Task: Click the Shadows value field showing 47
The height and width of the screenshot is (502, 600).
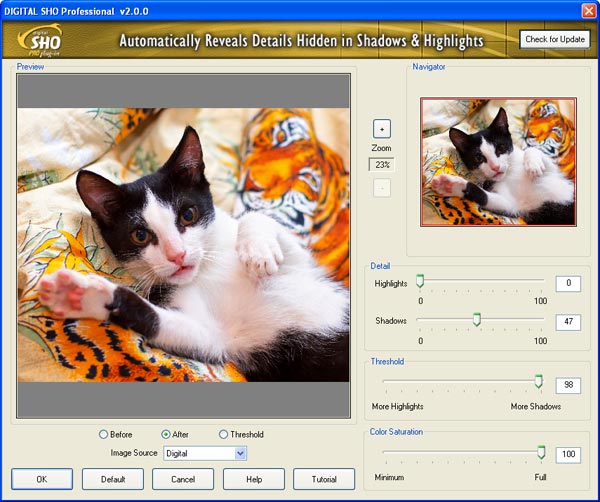Action: (568, 321)
